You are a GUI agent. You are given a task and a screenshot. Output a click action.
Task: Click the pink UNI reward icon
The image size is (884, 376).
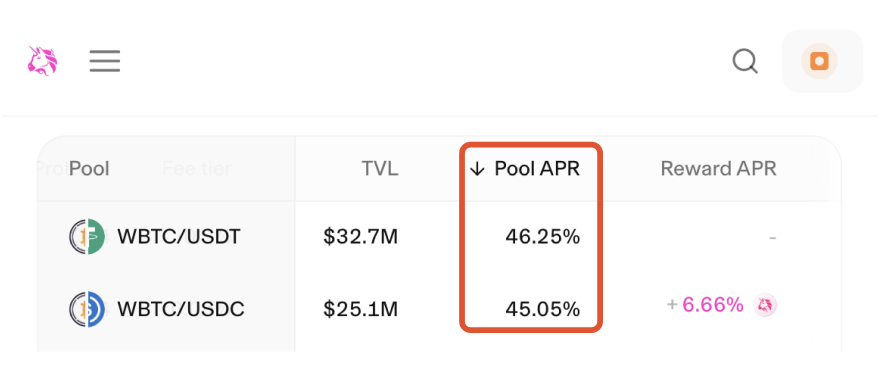click(765, 306)
